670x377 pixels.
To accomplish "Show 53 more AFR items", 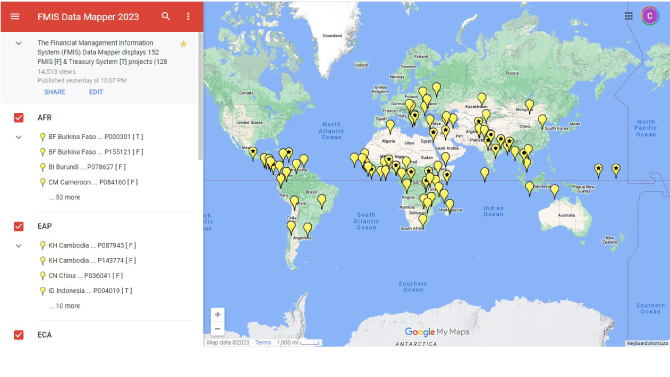I will click(65, 197).
